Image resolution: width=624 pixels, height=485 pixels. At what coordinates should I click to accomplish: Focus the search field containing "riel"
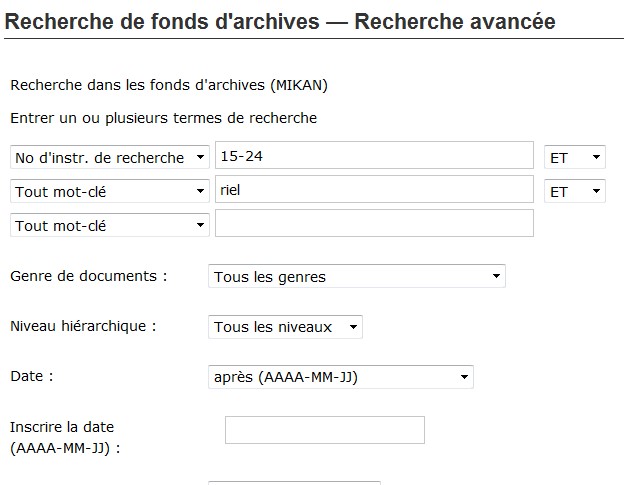click(374, 190)
